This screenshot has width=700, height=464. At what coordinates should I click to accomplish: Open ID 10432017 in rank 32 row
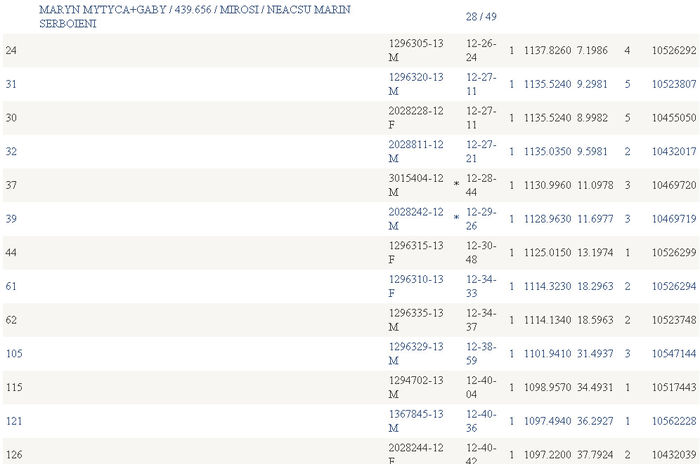tap(674, 152)
